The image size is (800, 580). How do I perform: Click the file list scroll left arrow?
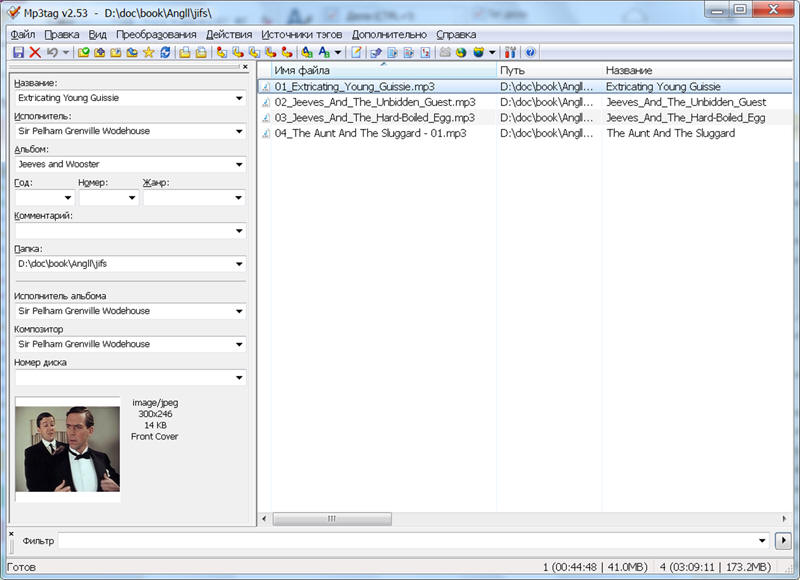(x=264, y=519)
